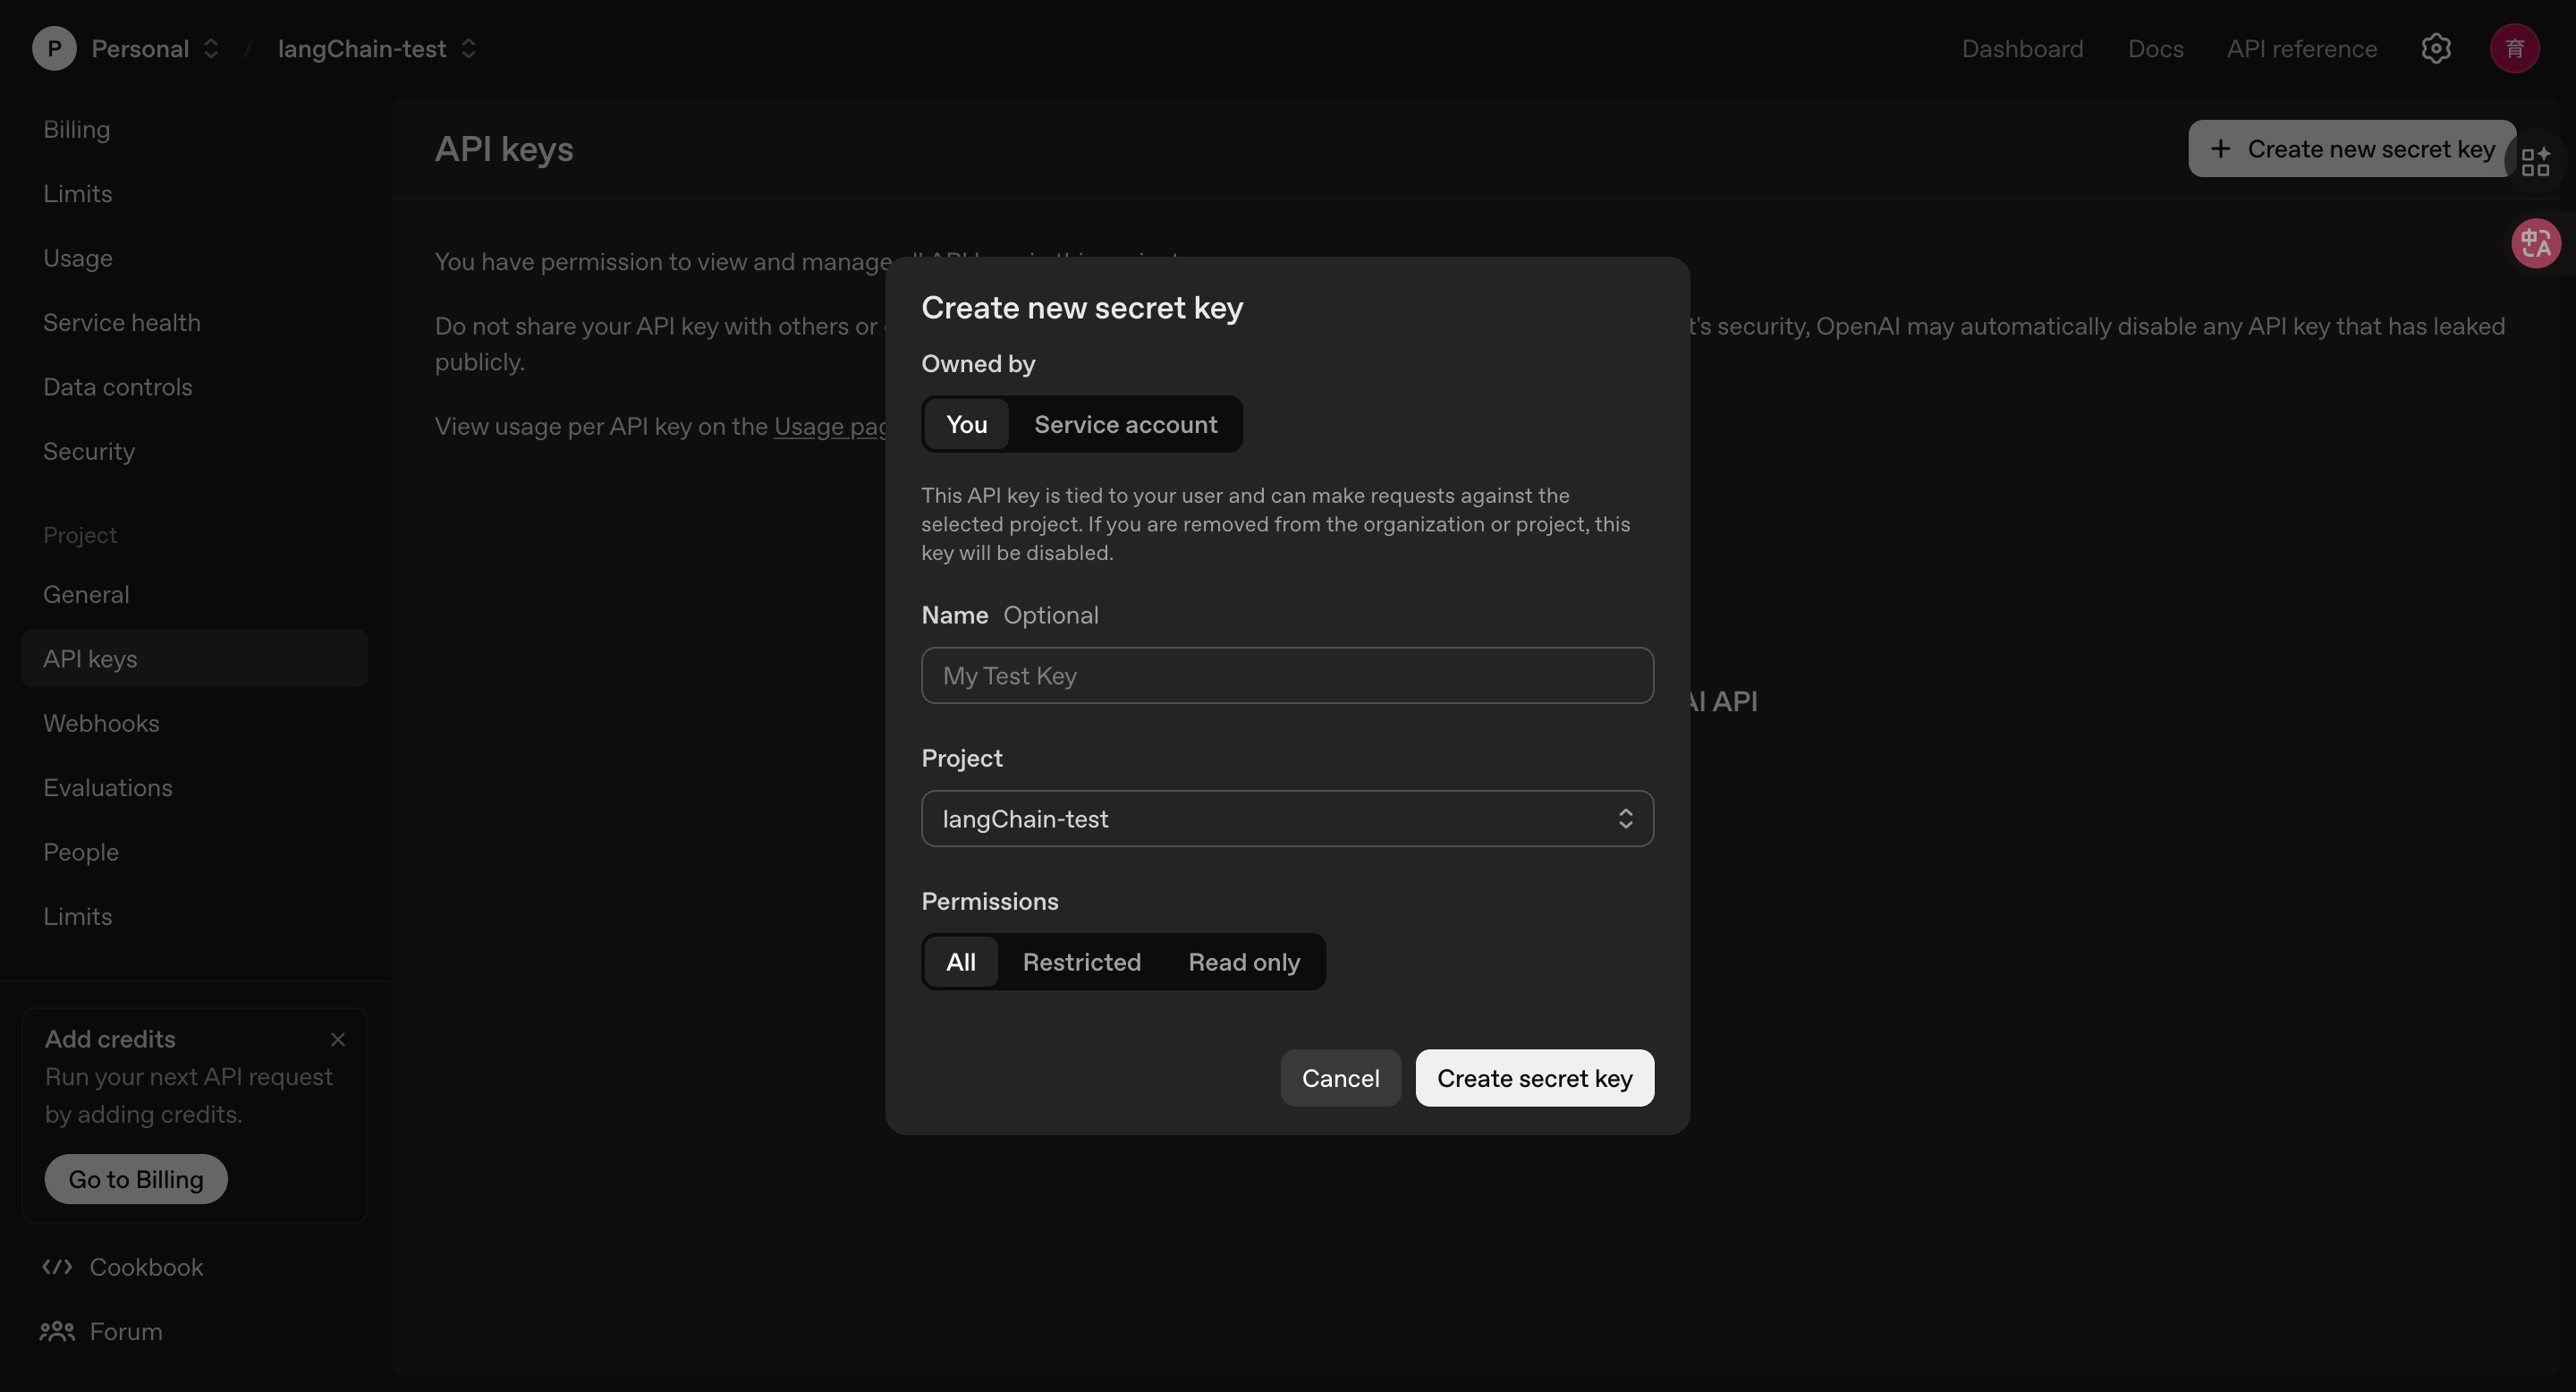
Task: Click the grid sparkle widget icon
Action: point(2535,161)
